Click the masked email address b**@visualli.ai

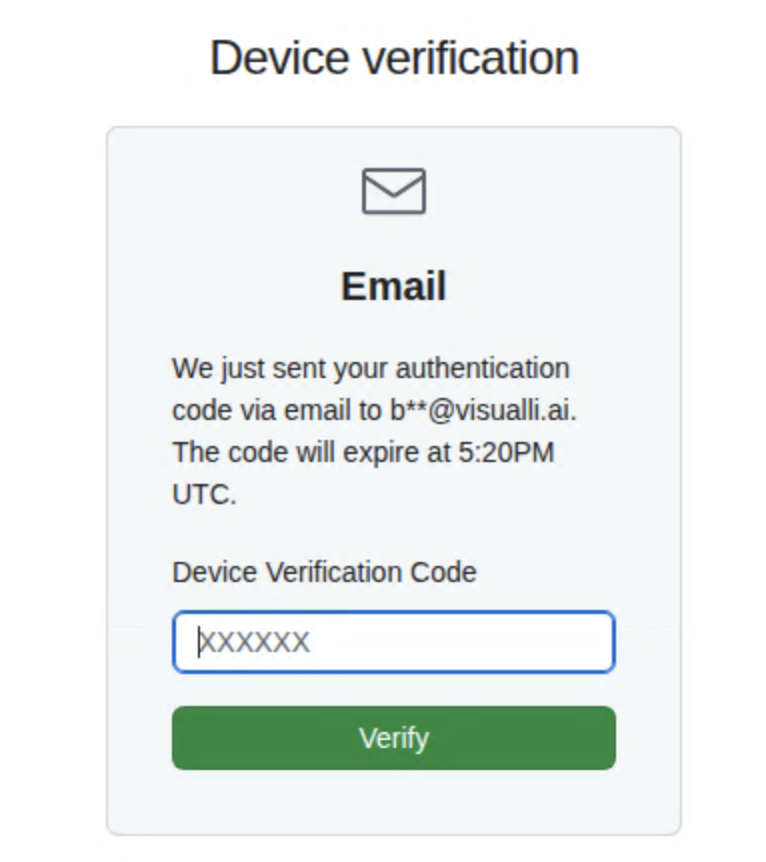pyautogui.click(x=484, y=411)
